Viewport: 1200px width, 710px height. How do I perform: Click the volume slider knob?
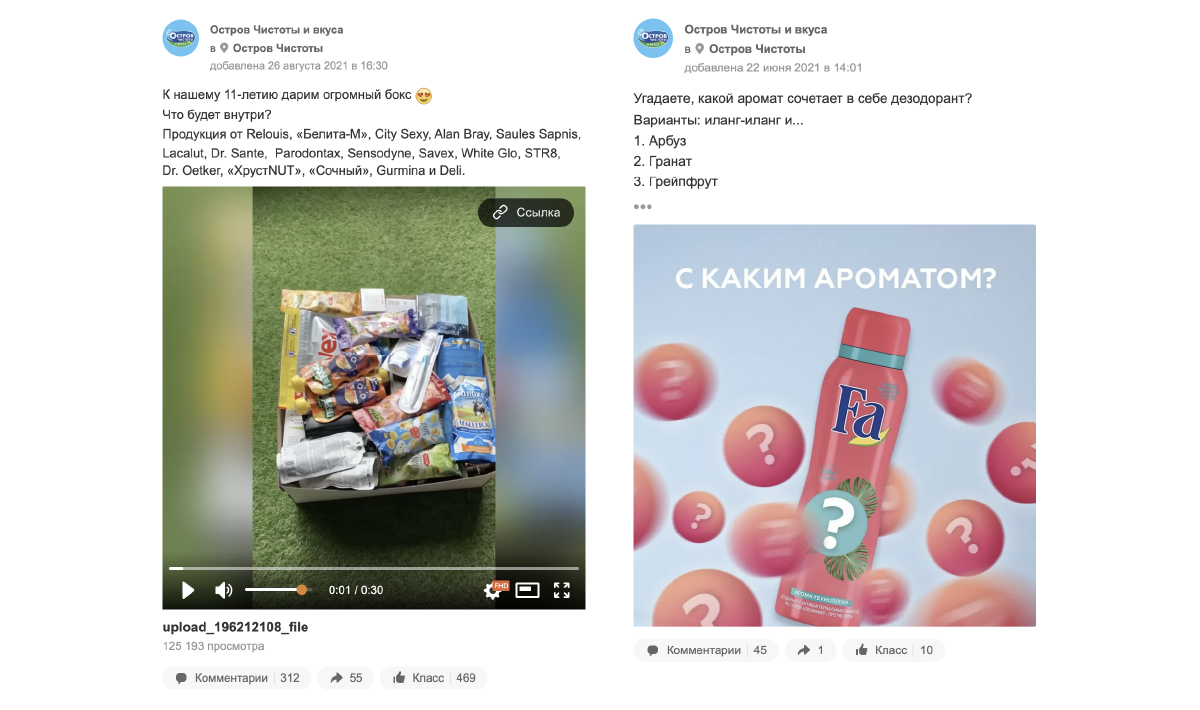(x=302, y=590)
